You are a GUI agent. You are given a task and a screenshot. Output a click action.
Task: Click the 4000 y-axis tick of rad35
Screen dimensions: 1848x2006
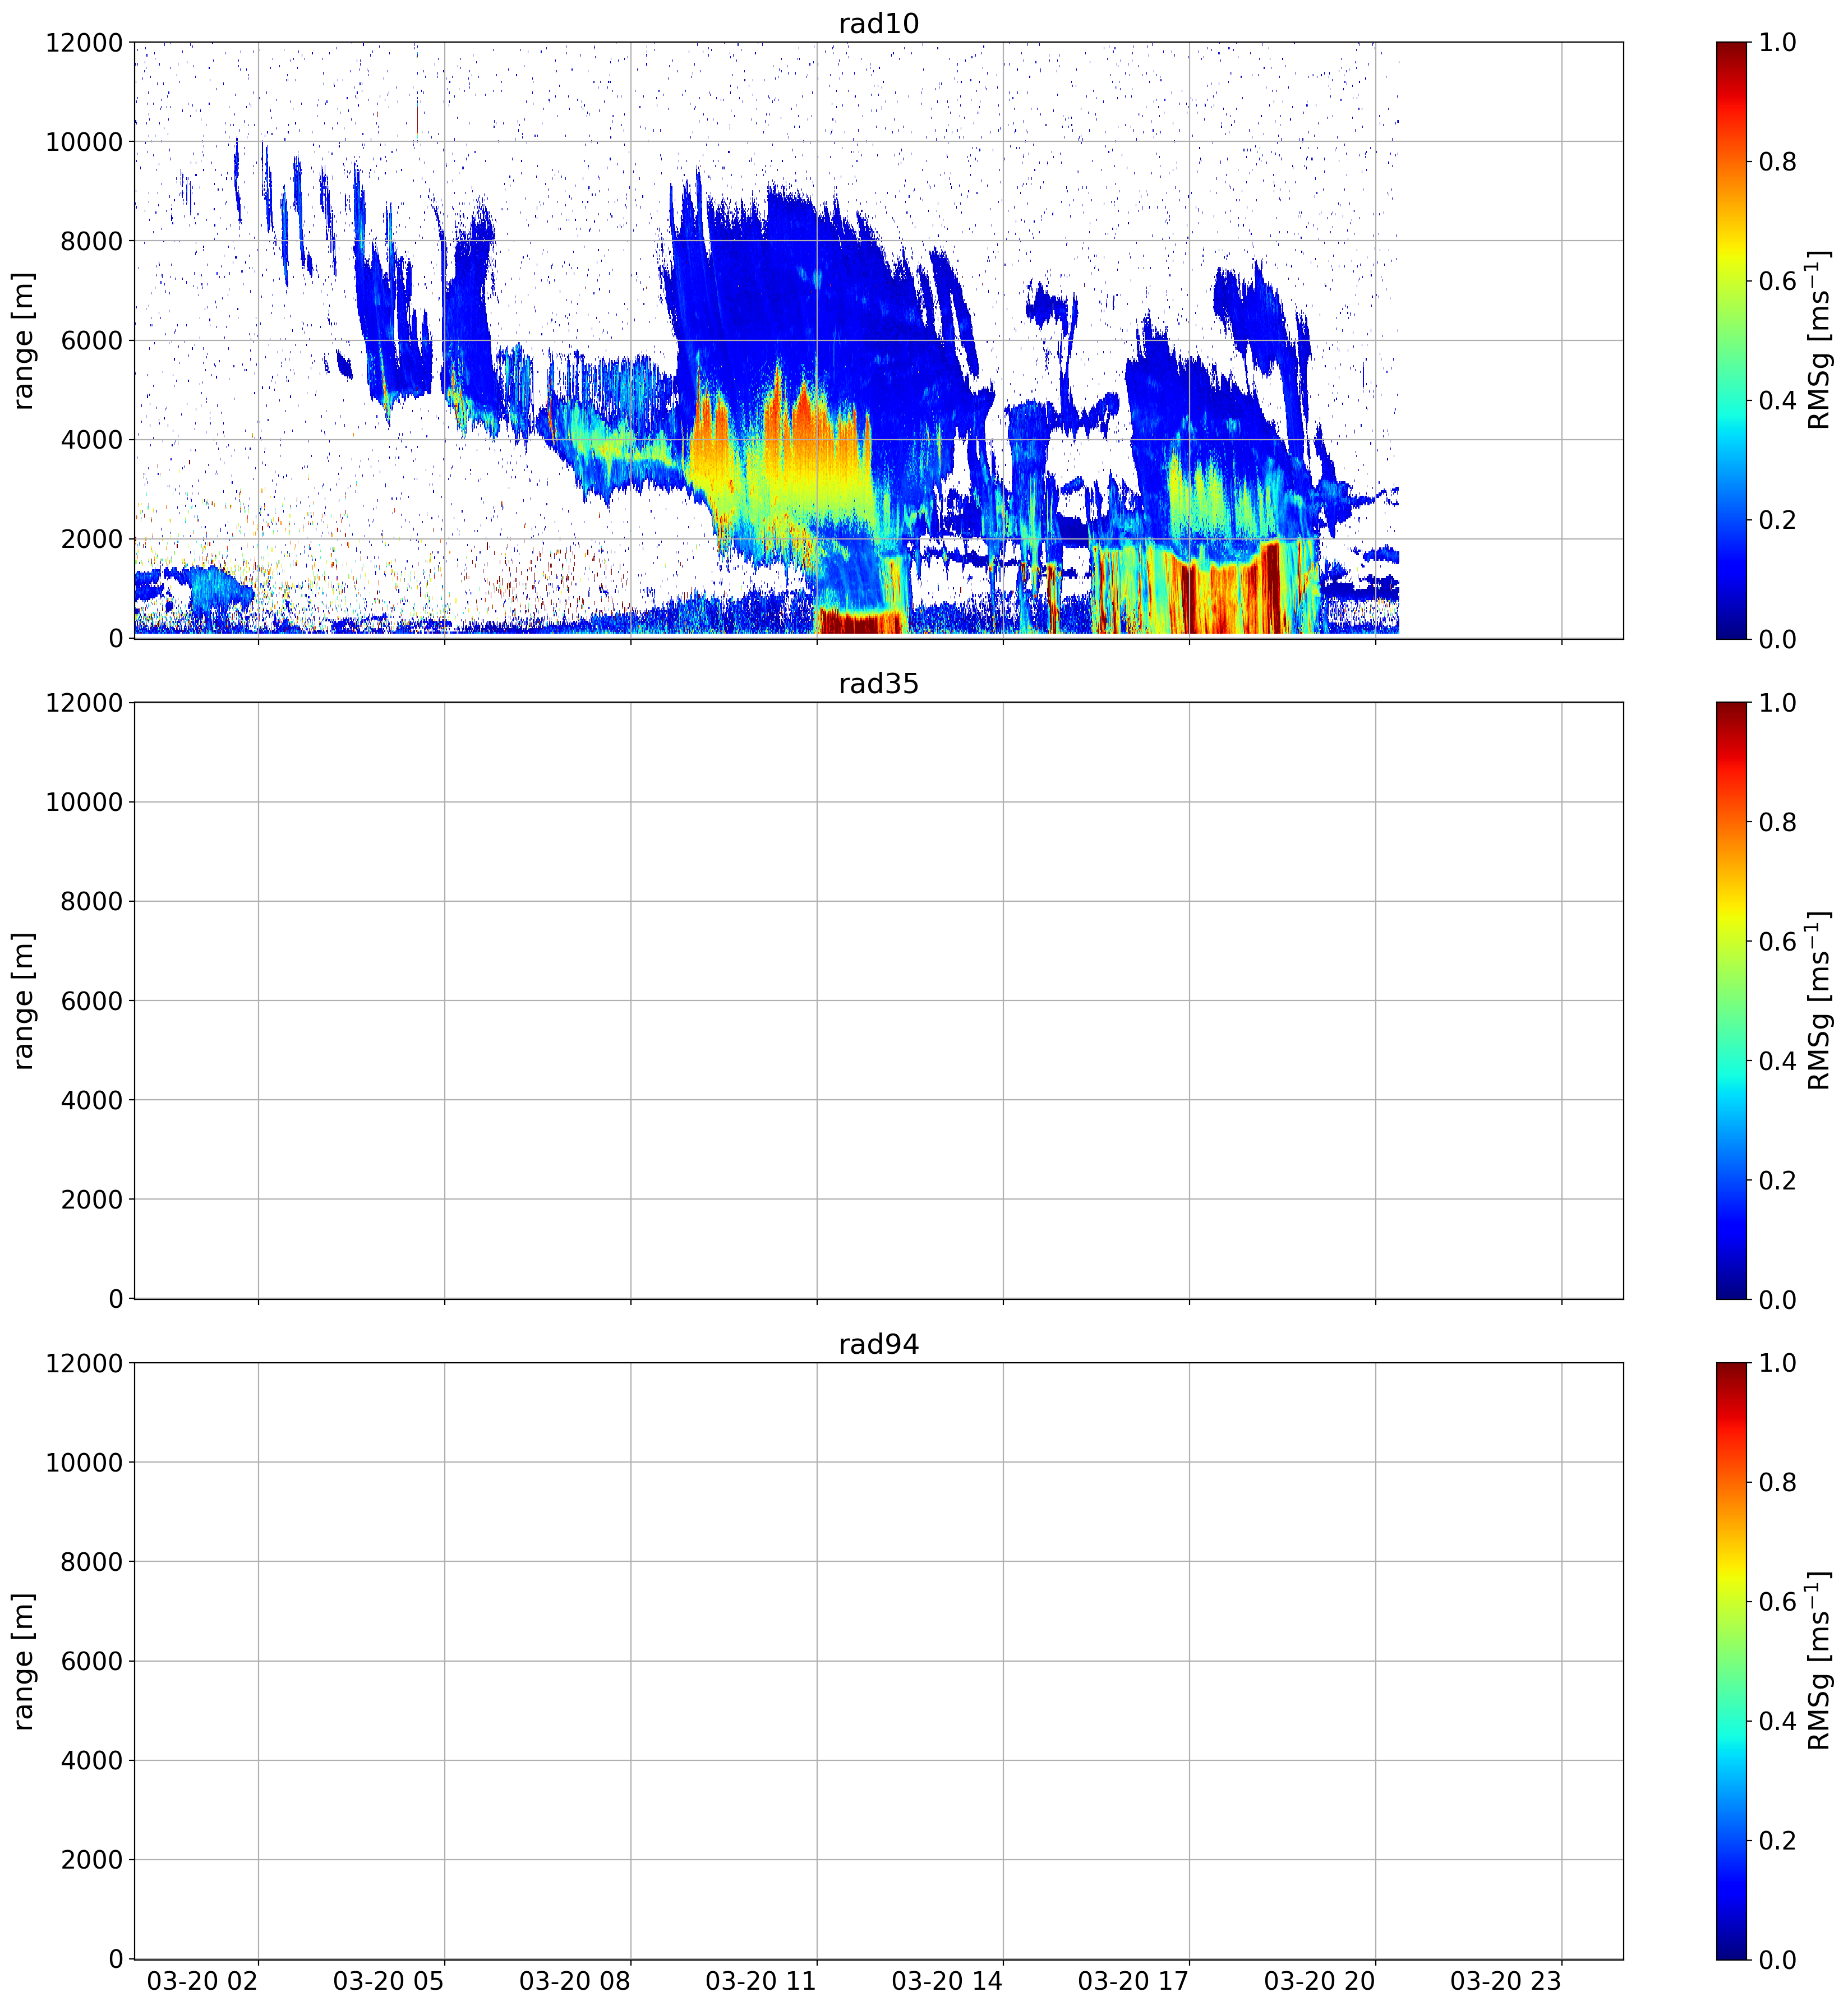coord(92,1101)
